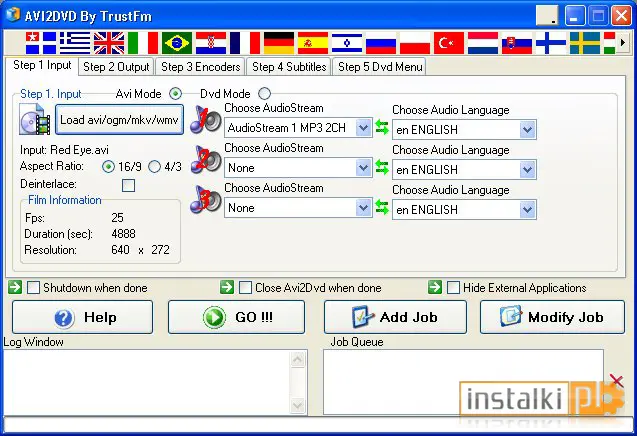637x436 pixels.
Task: Switch to Step 5 Dvd Menu tab
Action: tap(380, 67)
